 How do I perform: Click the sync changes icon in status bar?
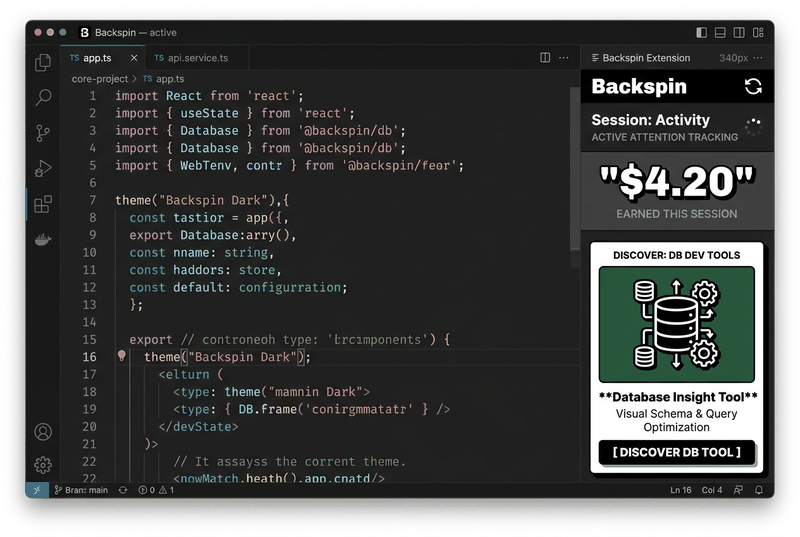(x=123, y=490)
